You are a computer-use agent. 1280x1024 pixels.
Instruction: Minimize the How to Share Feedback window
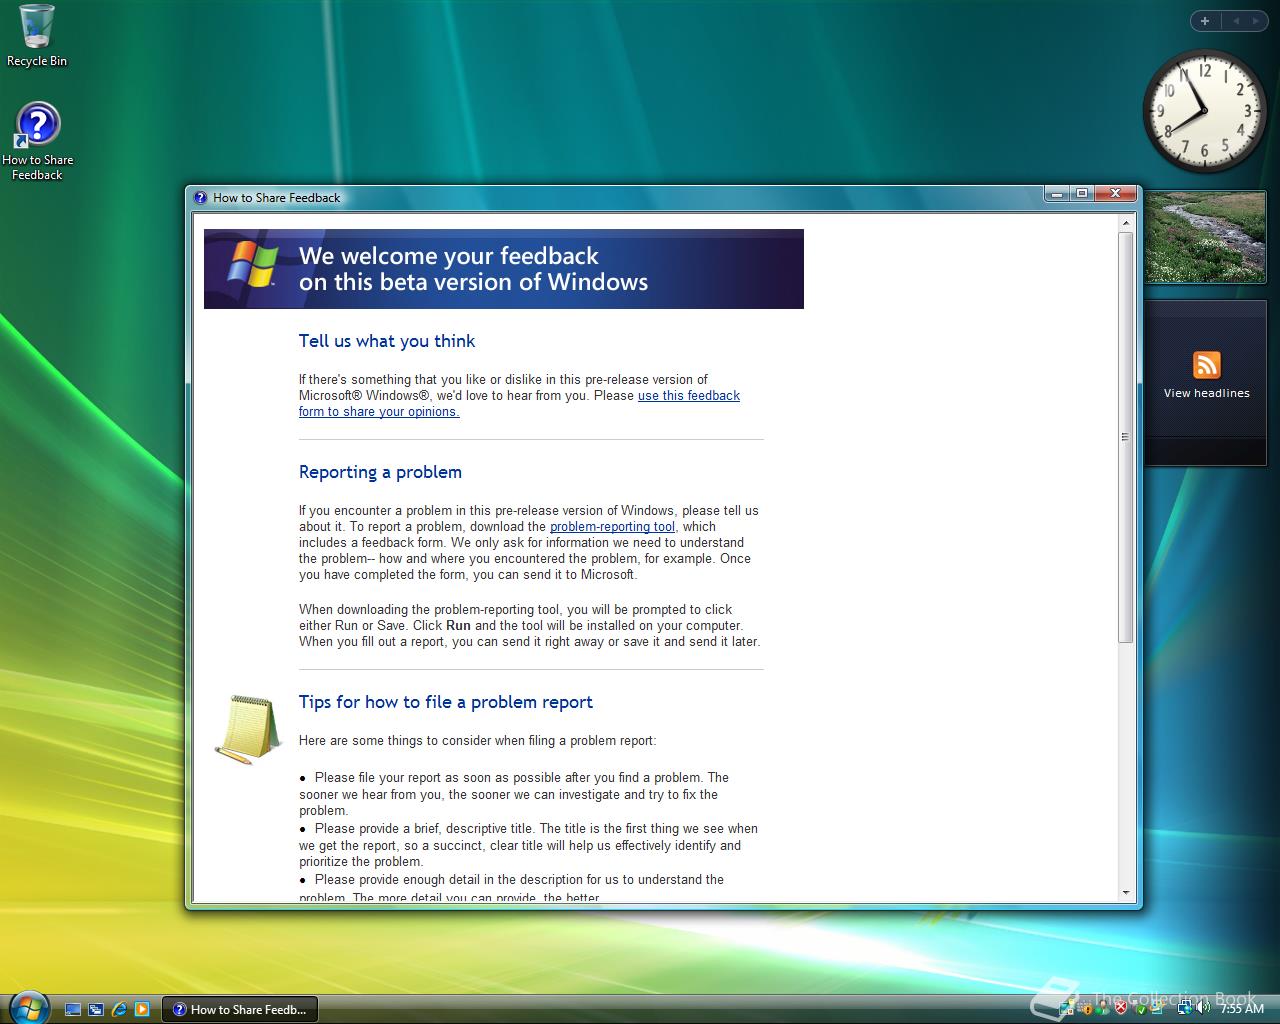[1057, 193]
